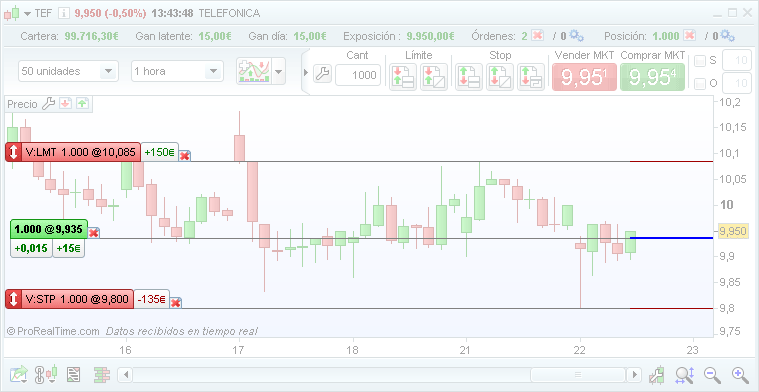Cancel the V:LMT limit order with its X
The width and height of the screenshot is (759, 392).
point(184,155)
